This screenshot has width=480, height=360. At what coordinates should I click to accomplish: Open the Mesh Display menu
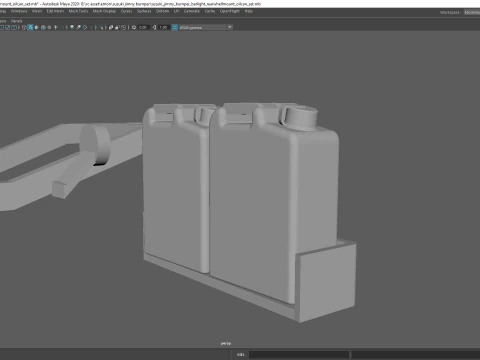point(104,11)
